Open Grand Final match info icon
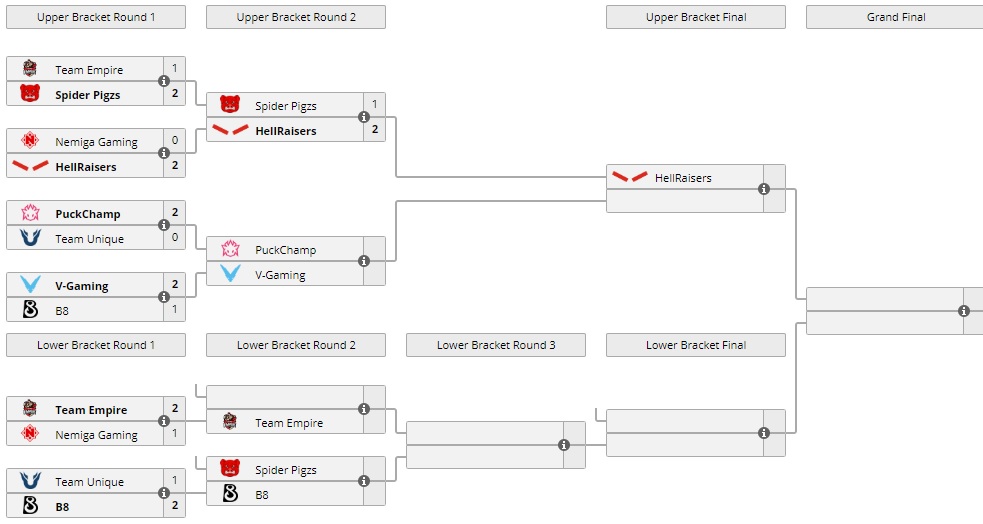 [964, 311]
